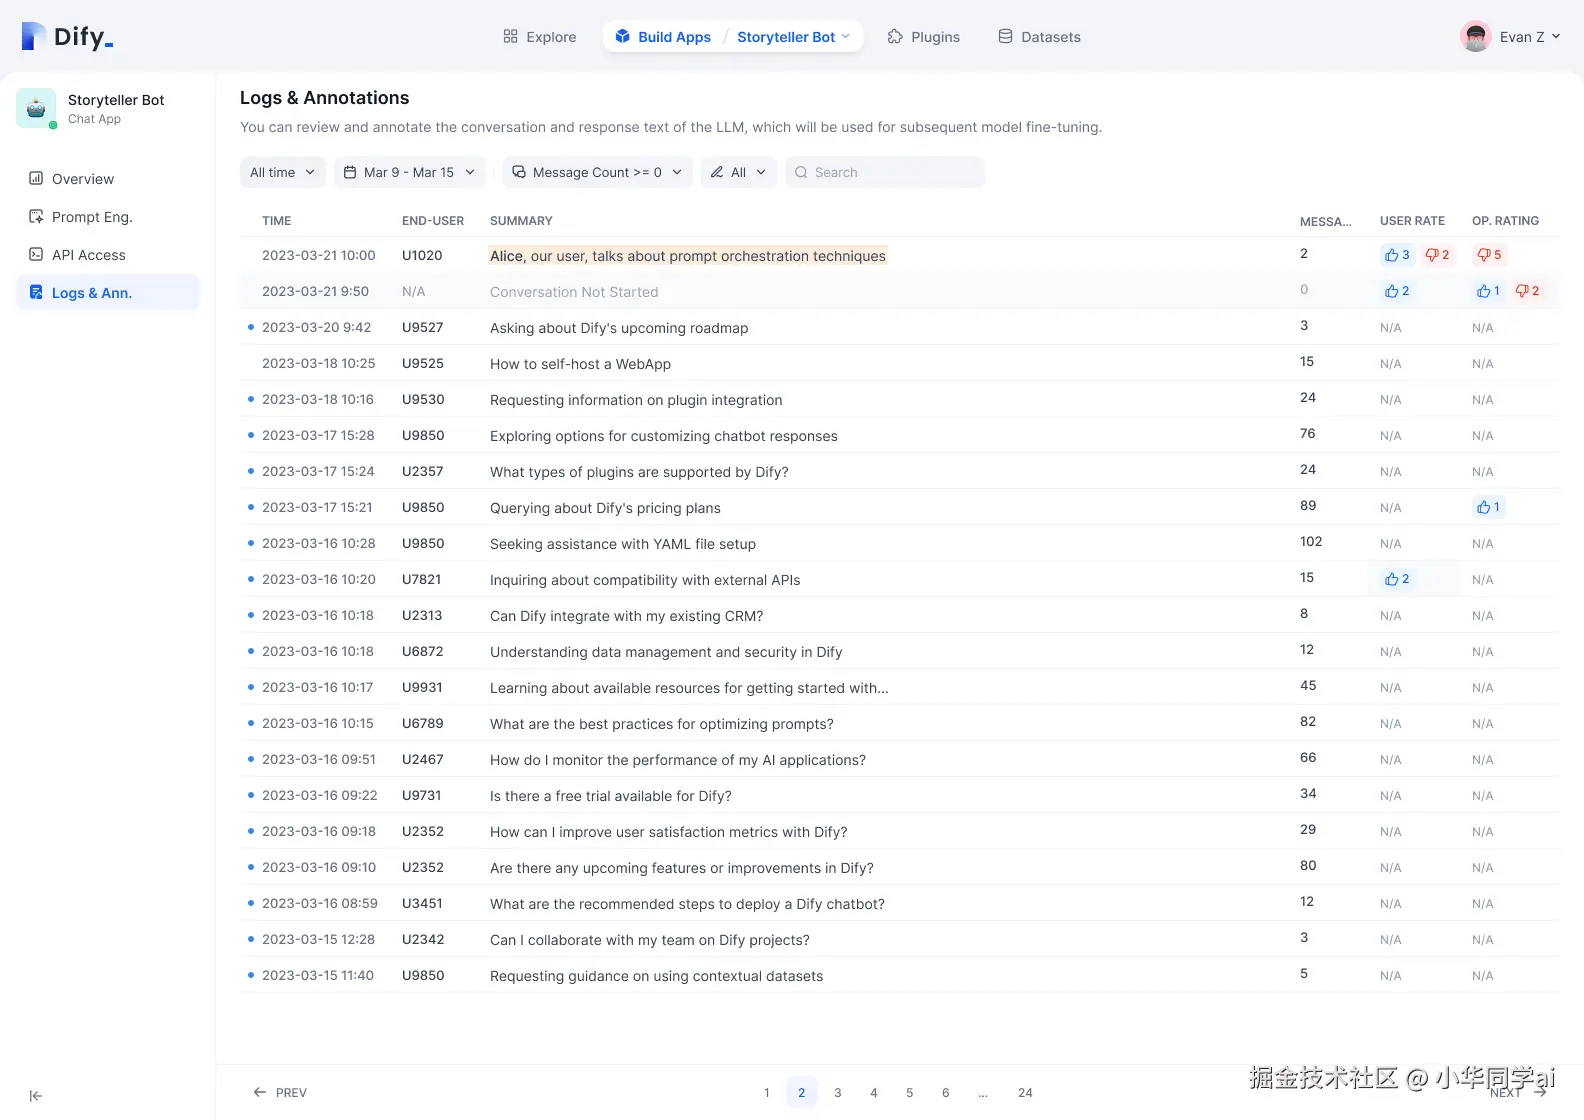Image resolution: width=1584 pixels, height=1120 pixels.
Task: Click thumbs-up 3 user rating for U1020
Action: pyautogui.click(x=1397, y=255)
